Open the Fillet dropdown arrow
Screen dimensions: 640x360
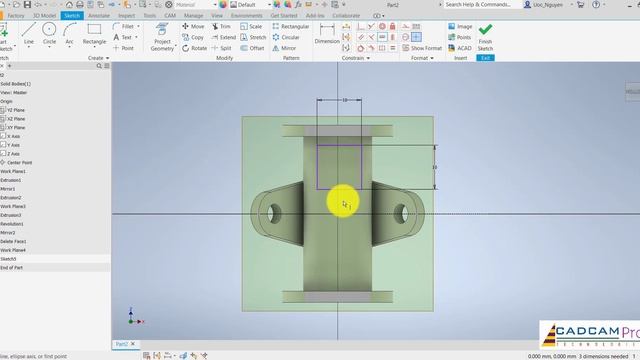click(138, 27)
